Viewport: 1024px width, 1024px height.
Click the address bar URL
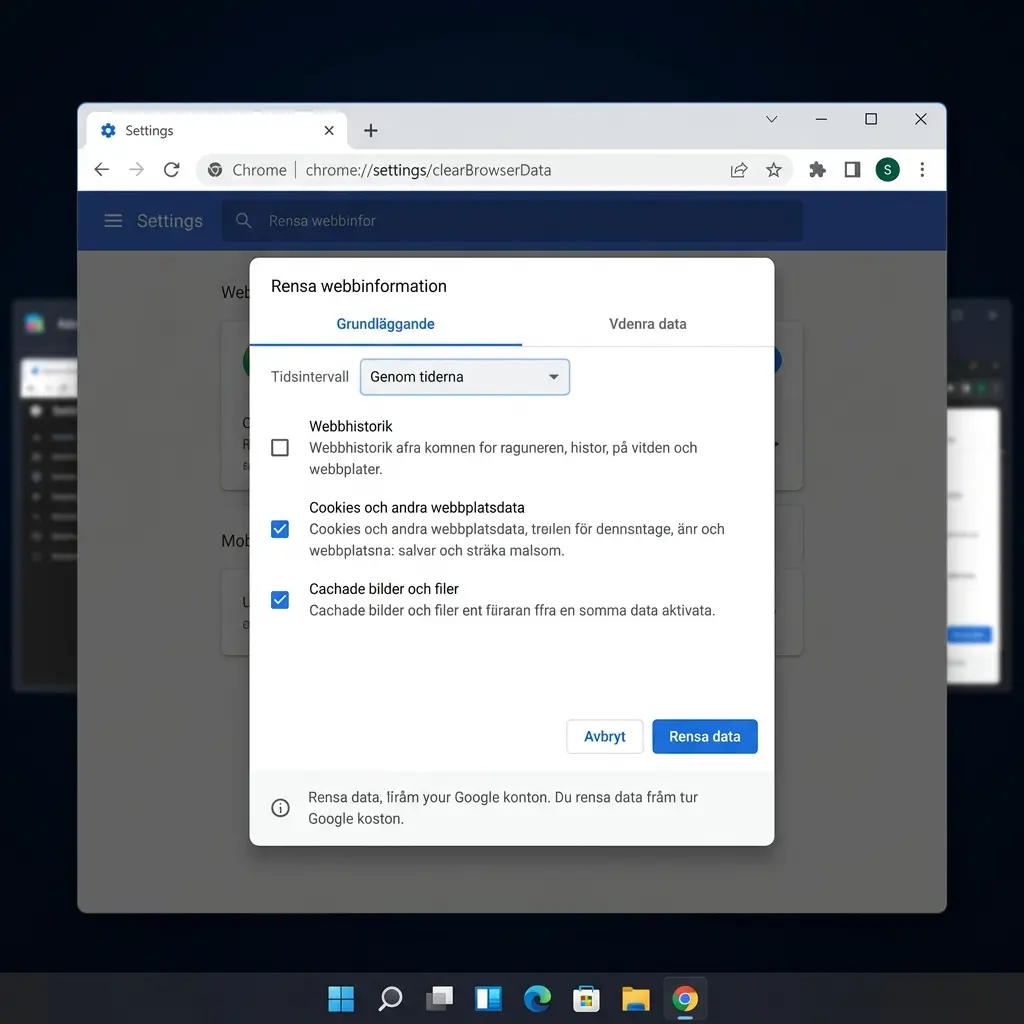click(428, 170)
